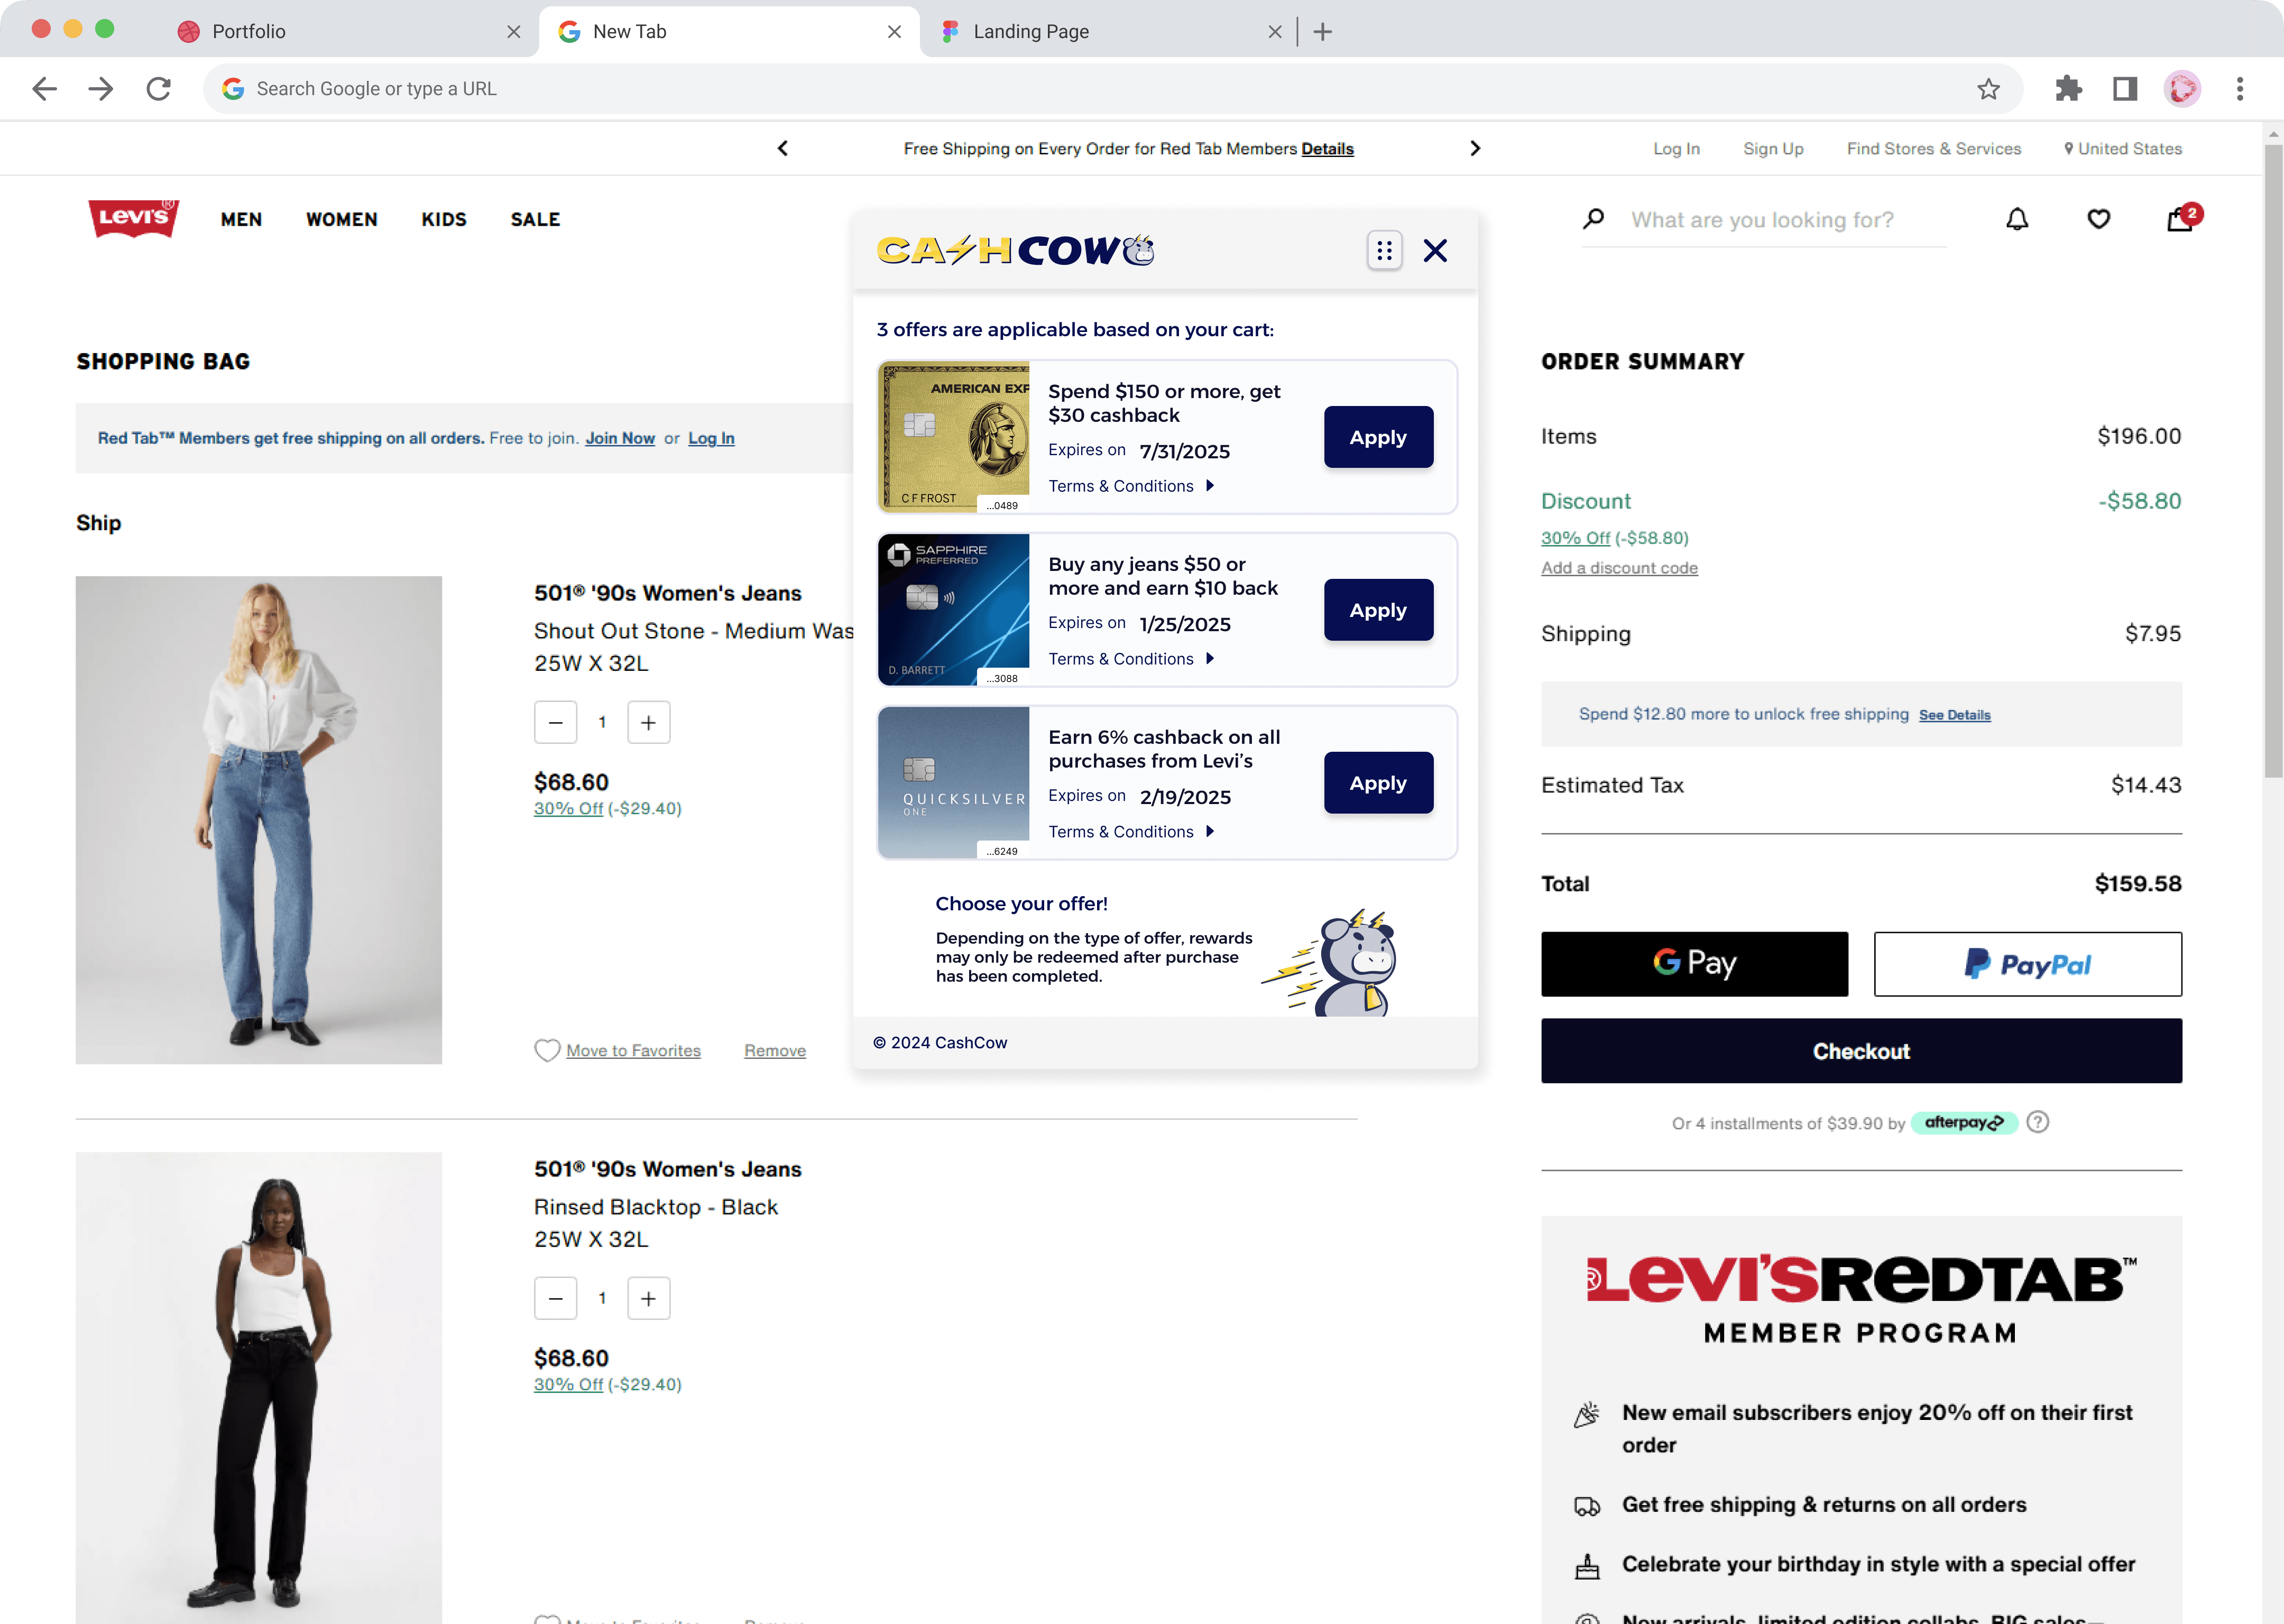Remove the Shout Out Stone jeans
This screenshot has height=1624, width=2284.
pyautogui.click(x=775, y=1050)
